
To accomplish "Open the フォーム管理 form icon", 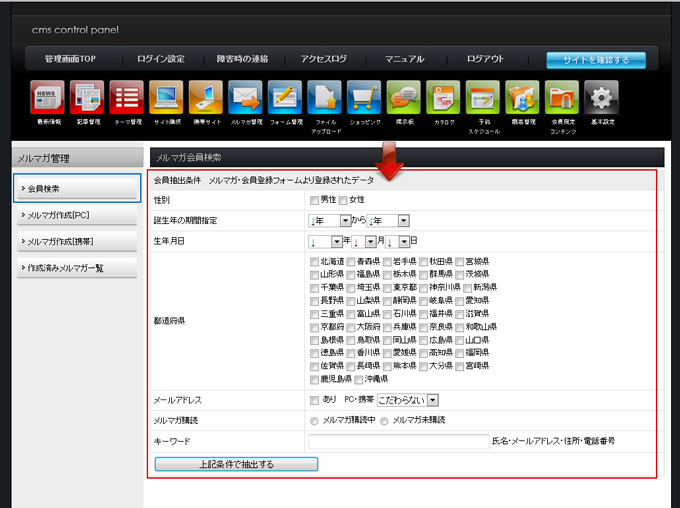I will 285,97.
